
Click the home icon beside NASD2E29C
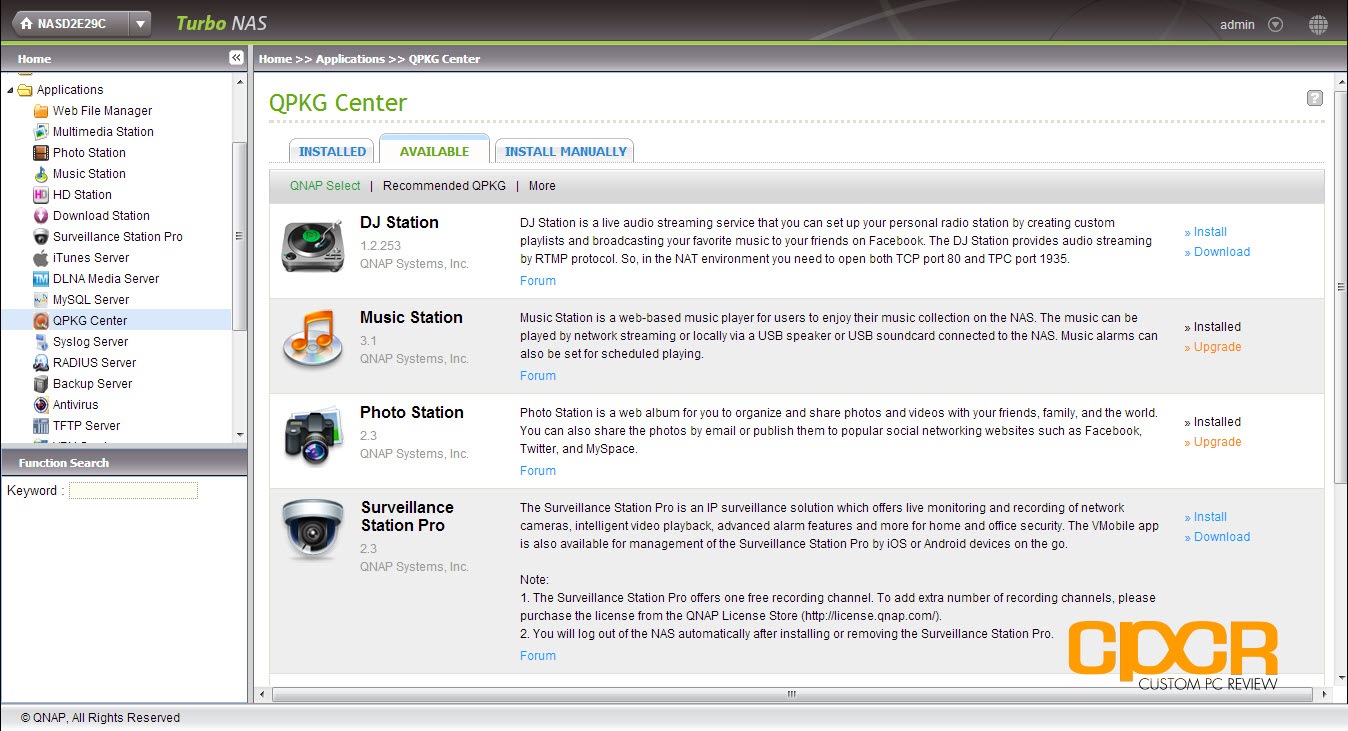coord(26,24)
